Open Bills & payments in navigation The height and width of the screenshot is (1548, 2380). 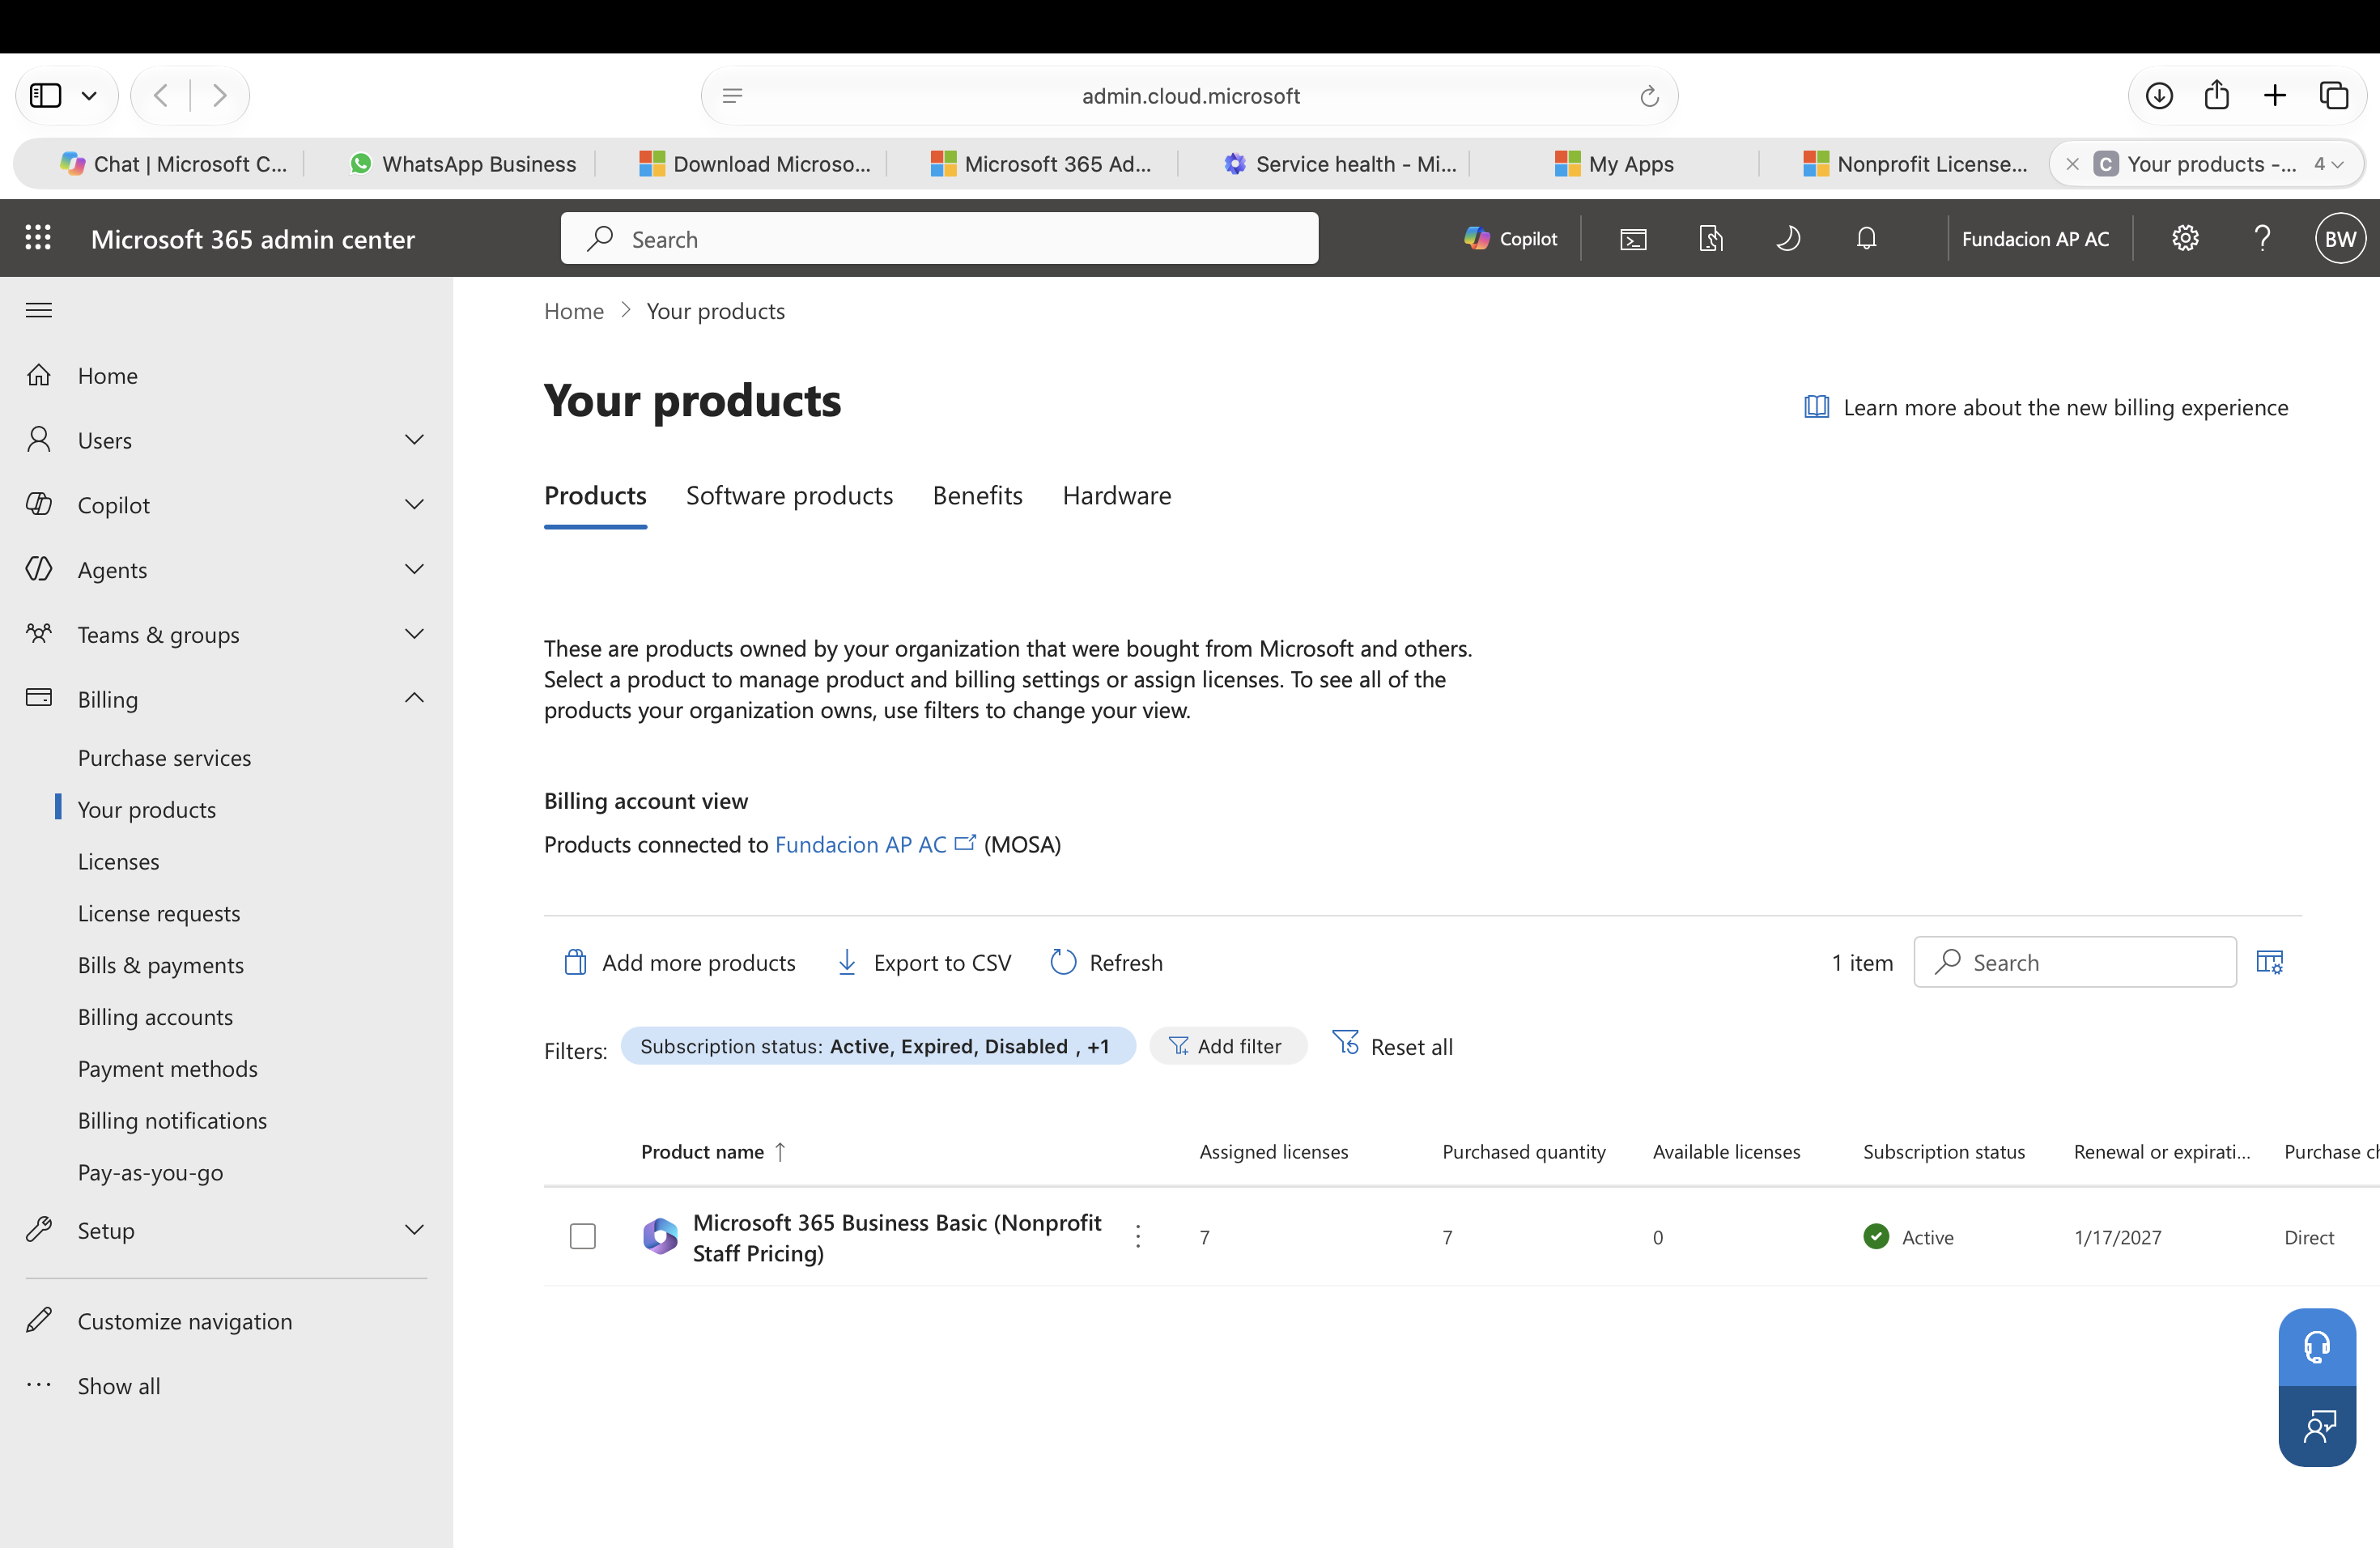click(160, 965)
